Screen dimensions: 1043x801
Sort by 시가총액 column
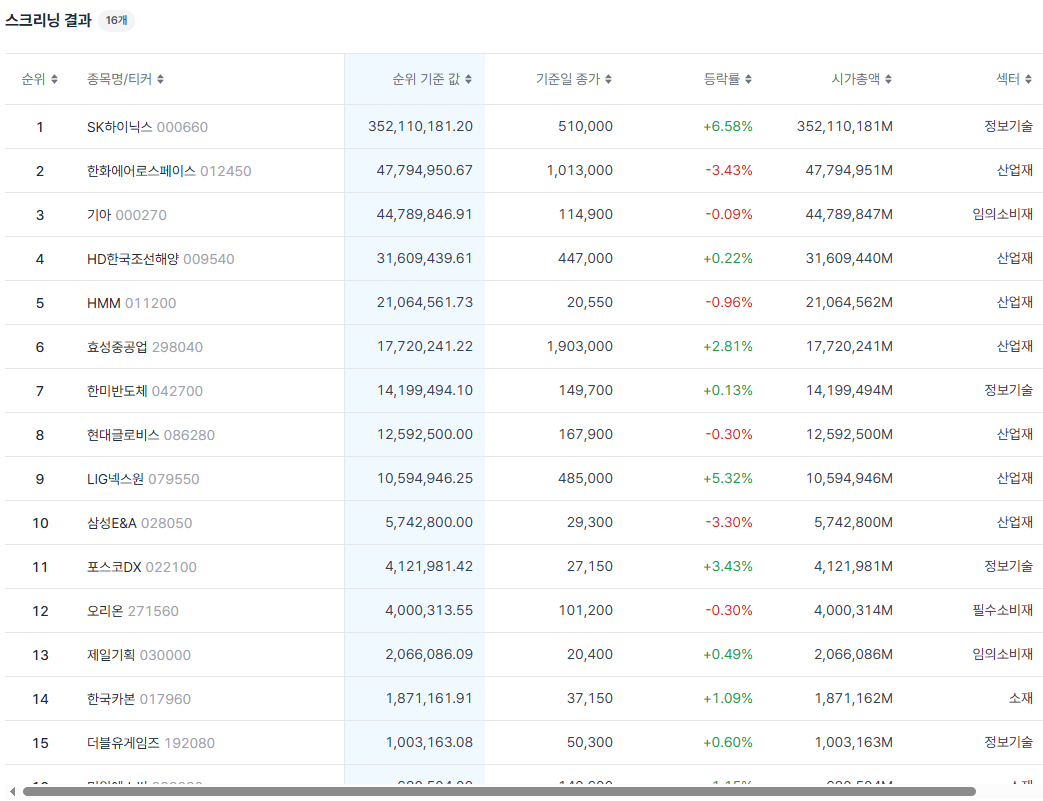[862, 79]
